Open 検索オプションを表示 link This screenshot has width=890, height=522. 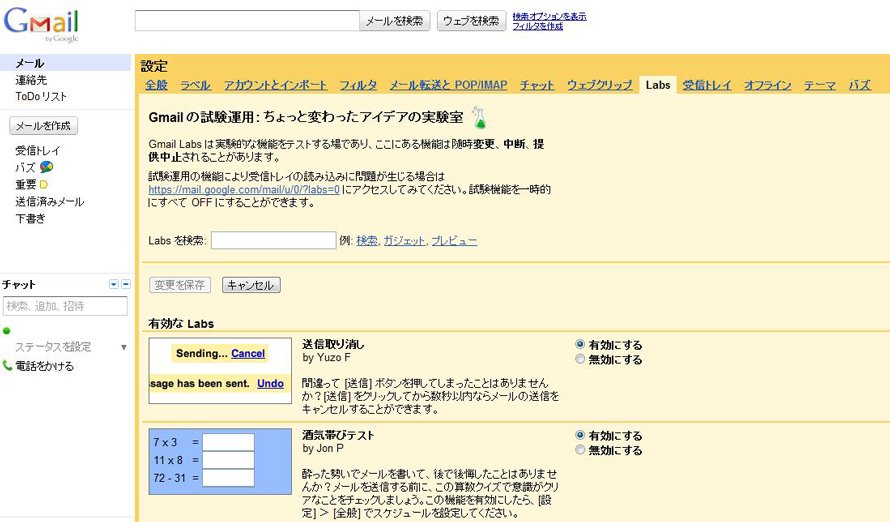549,16
